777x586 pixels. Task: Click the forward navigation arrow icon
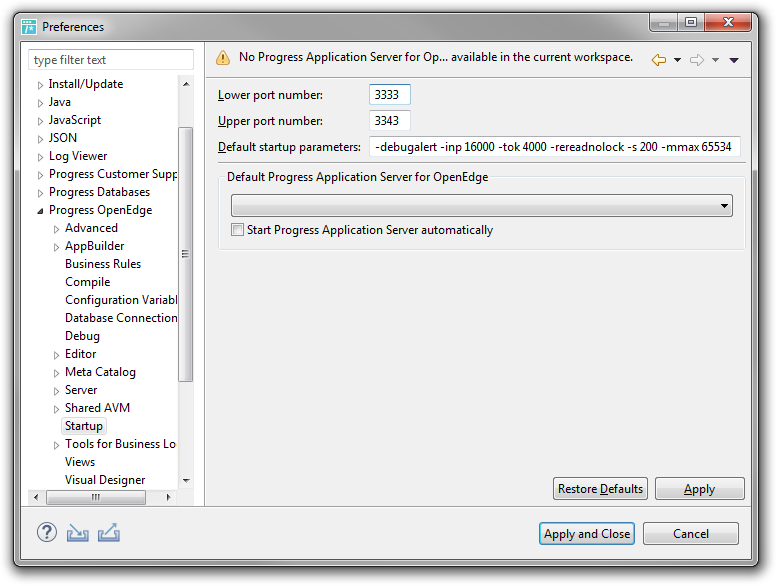pyautogui.click(x=697, y=60)
